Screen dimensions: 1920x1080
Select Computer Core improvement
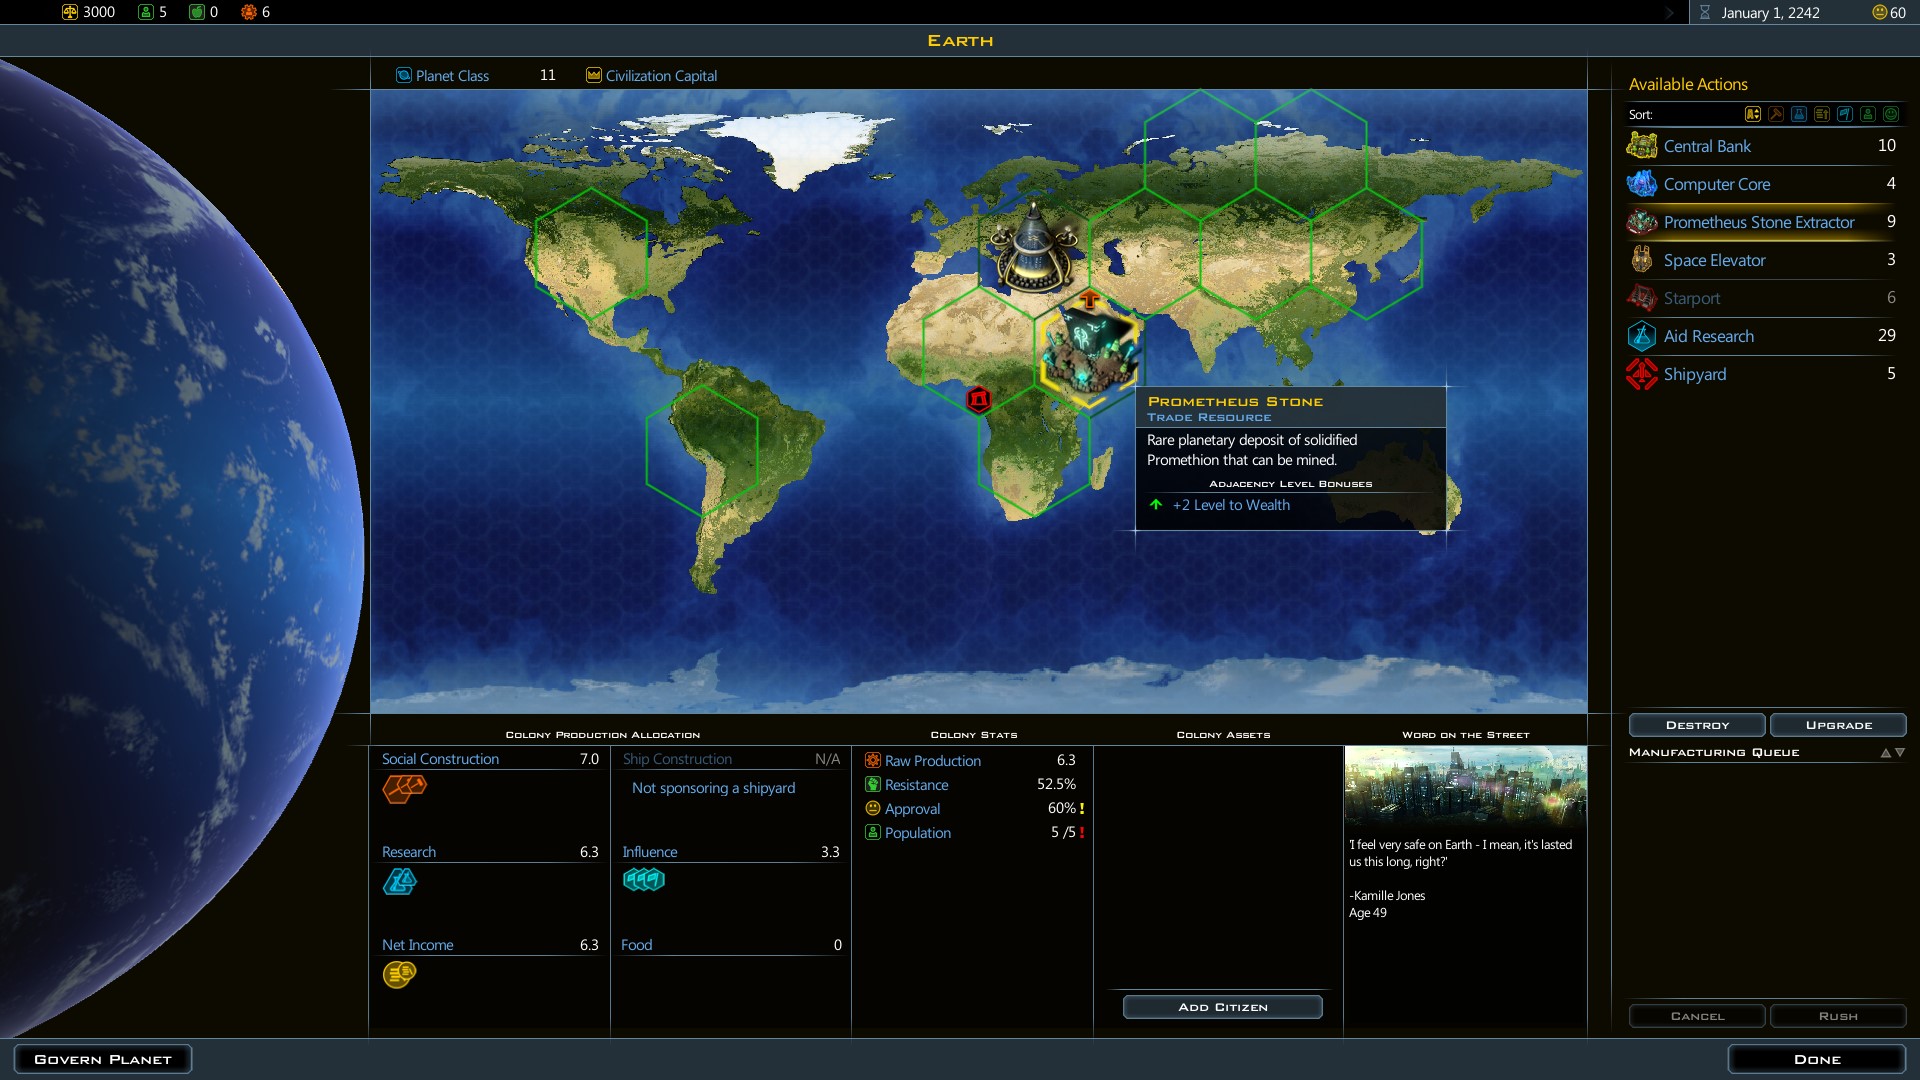click(x=1716, y=184)
